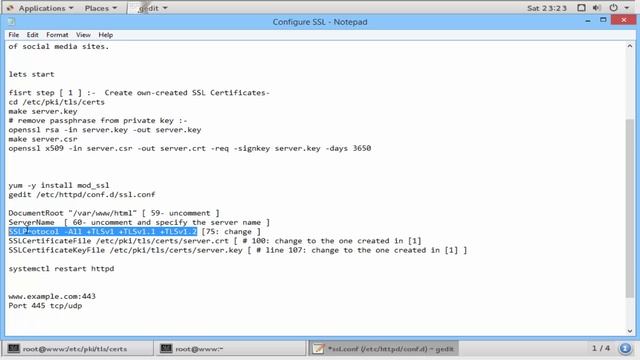The width and height of the screenshot is (640, 360).
Task: Click the line 'make server.csr'
Action: [x=43, y=139]
